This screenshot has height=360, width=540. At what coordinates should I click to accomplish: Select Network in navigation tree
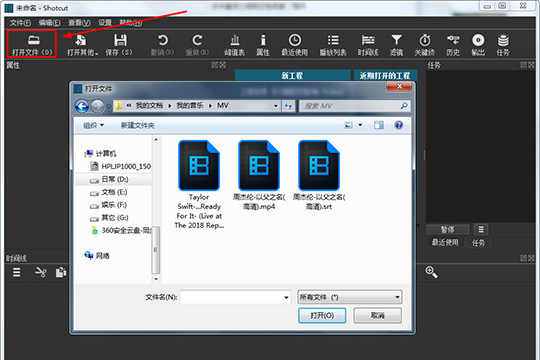tap(97, 255)
